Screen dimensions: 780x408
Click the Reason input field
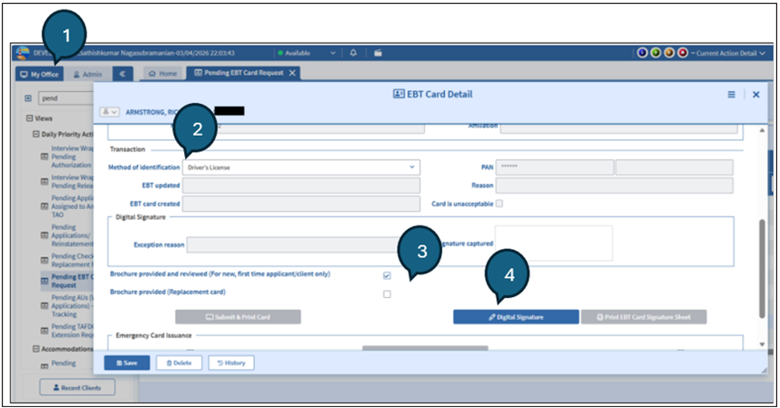click(x=614, y=186)
